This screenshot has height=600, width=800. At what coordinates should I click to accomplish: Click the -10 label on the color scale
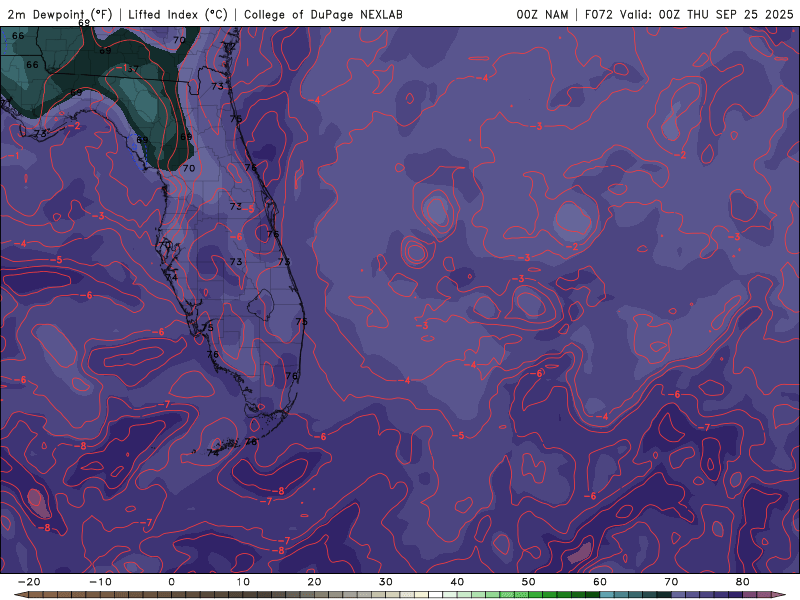[100, 582]
